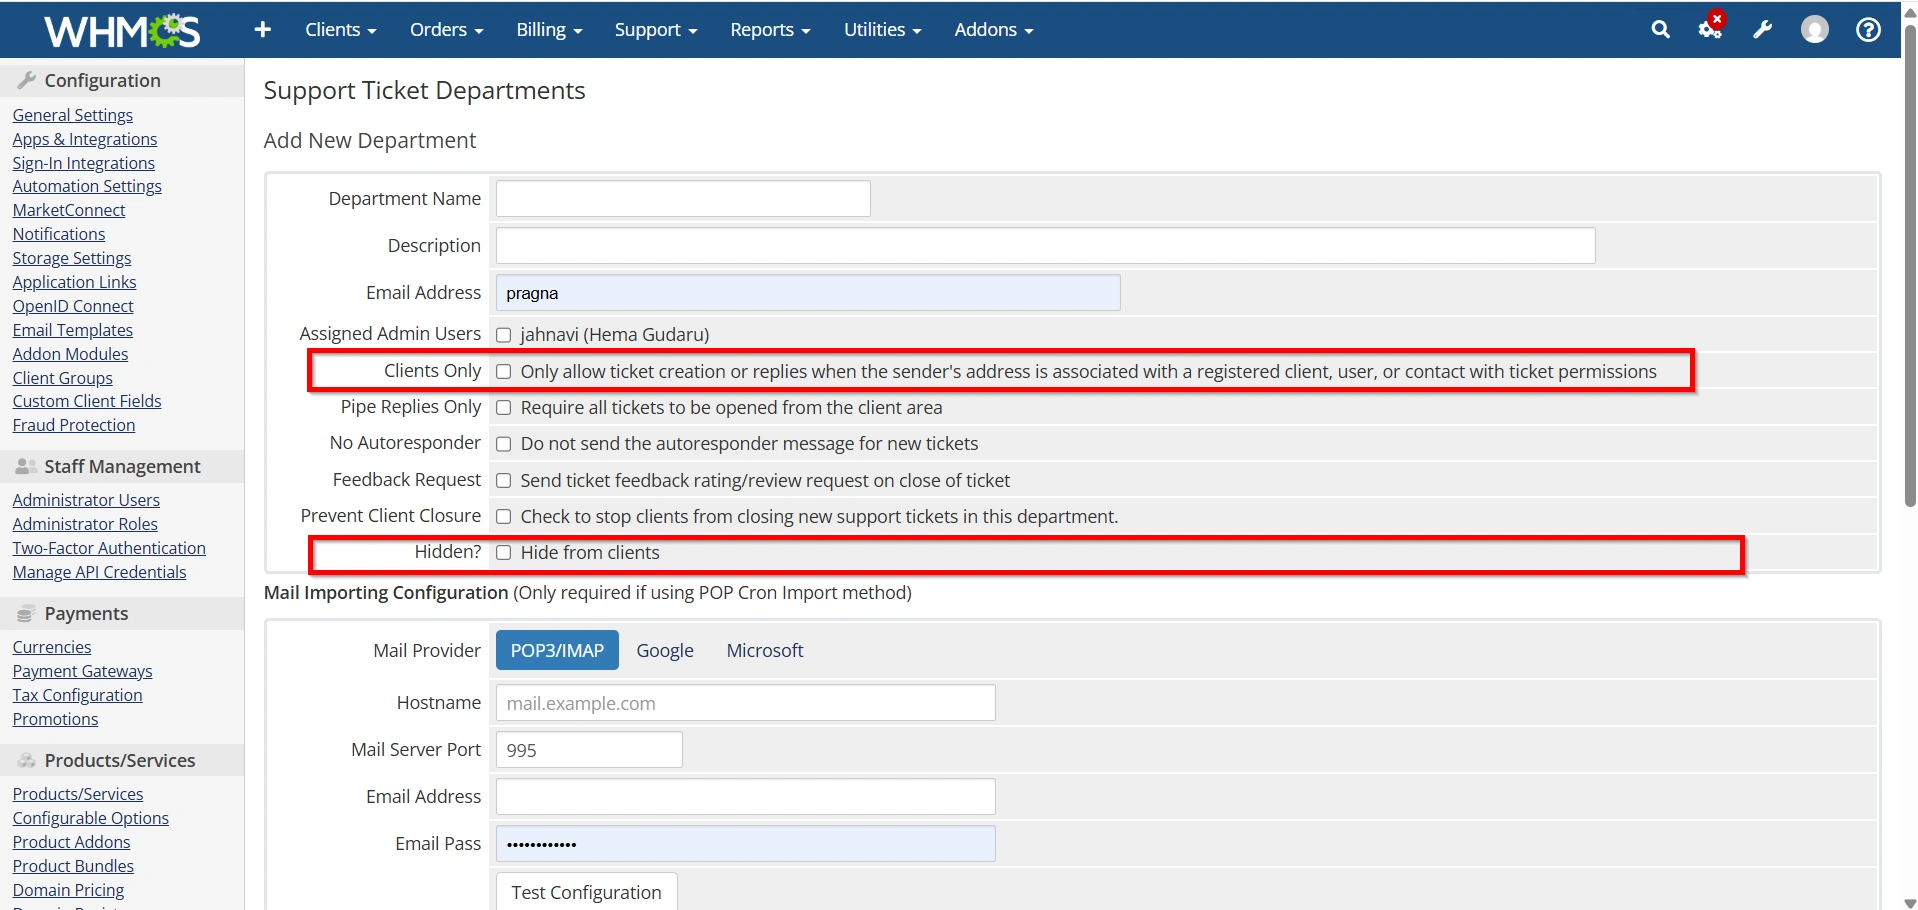Open the search magnifier icon
The width and height of the screenshot is (1918, 910).
coord(1661,30)
